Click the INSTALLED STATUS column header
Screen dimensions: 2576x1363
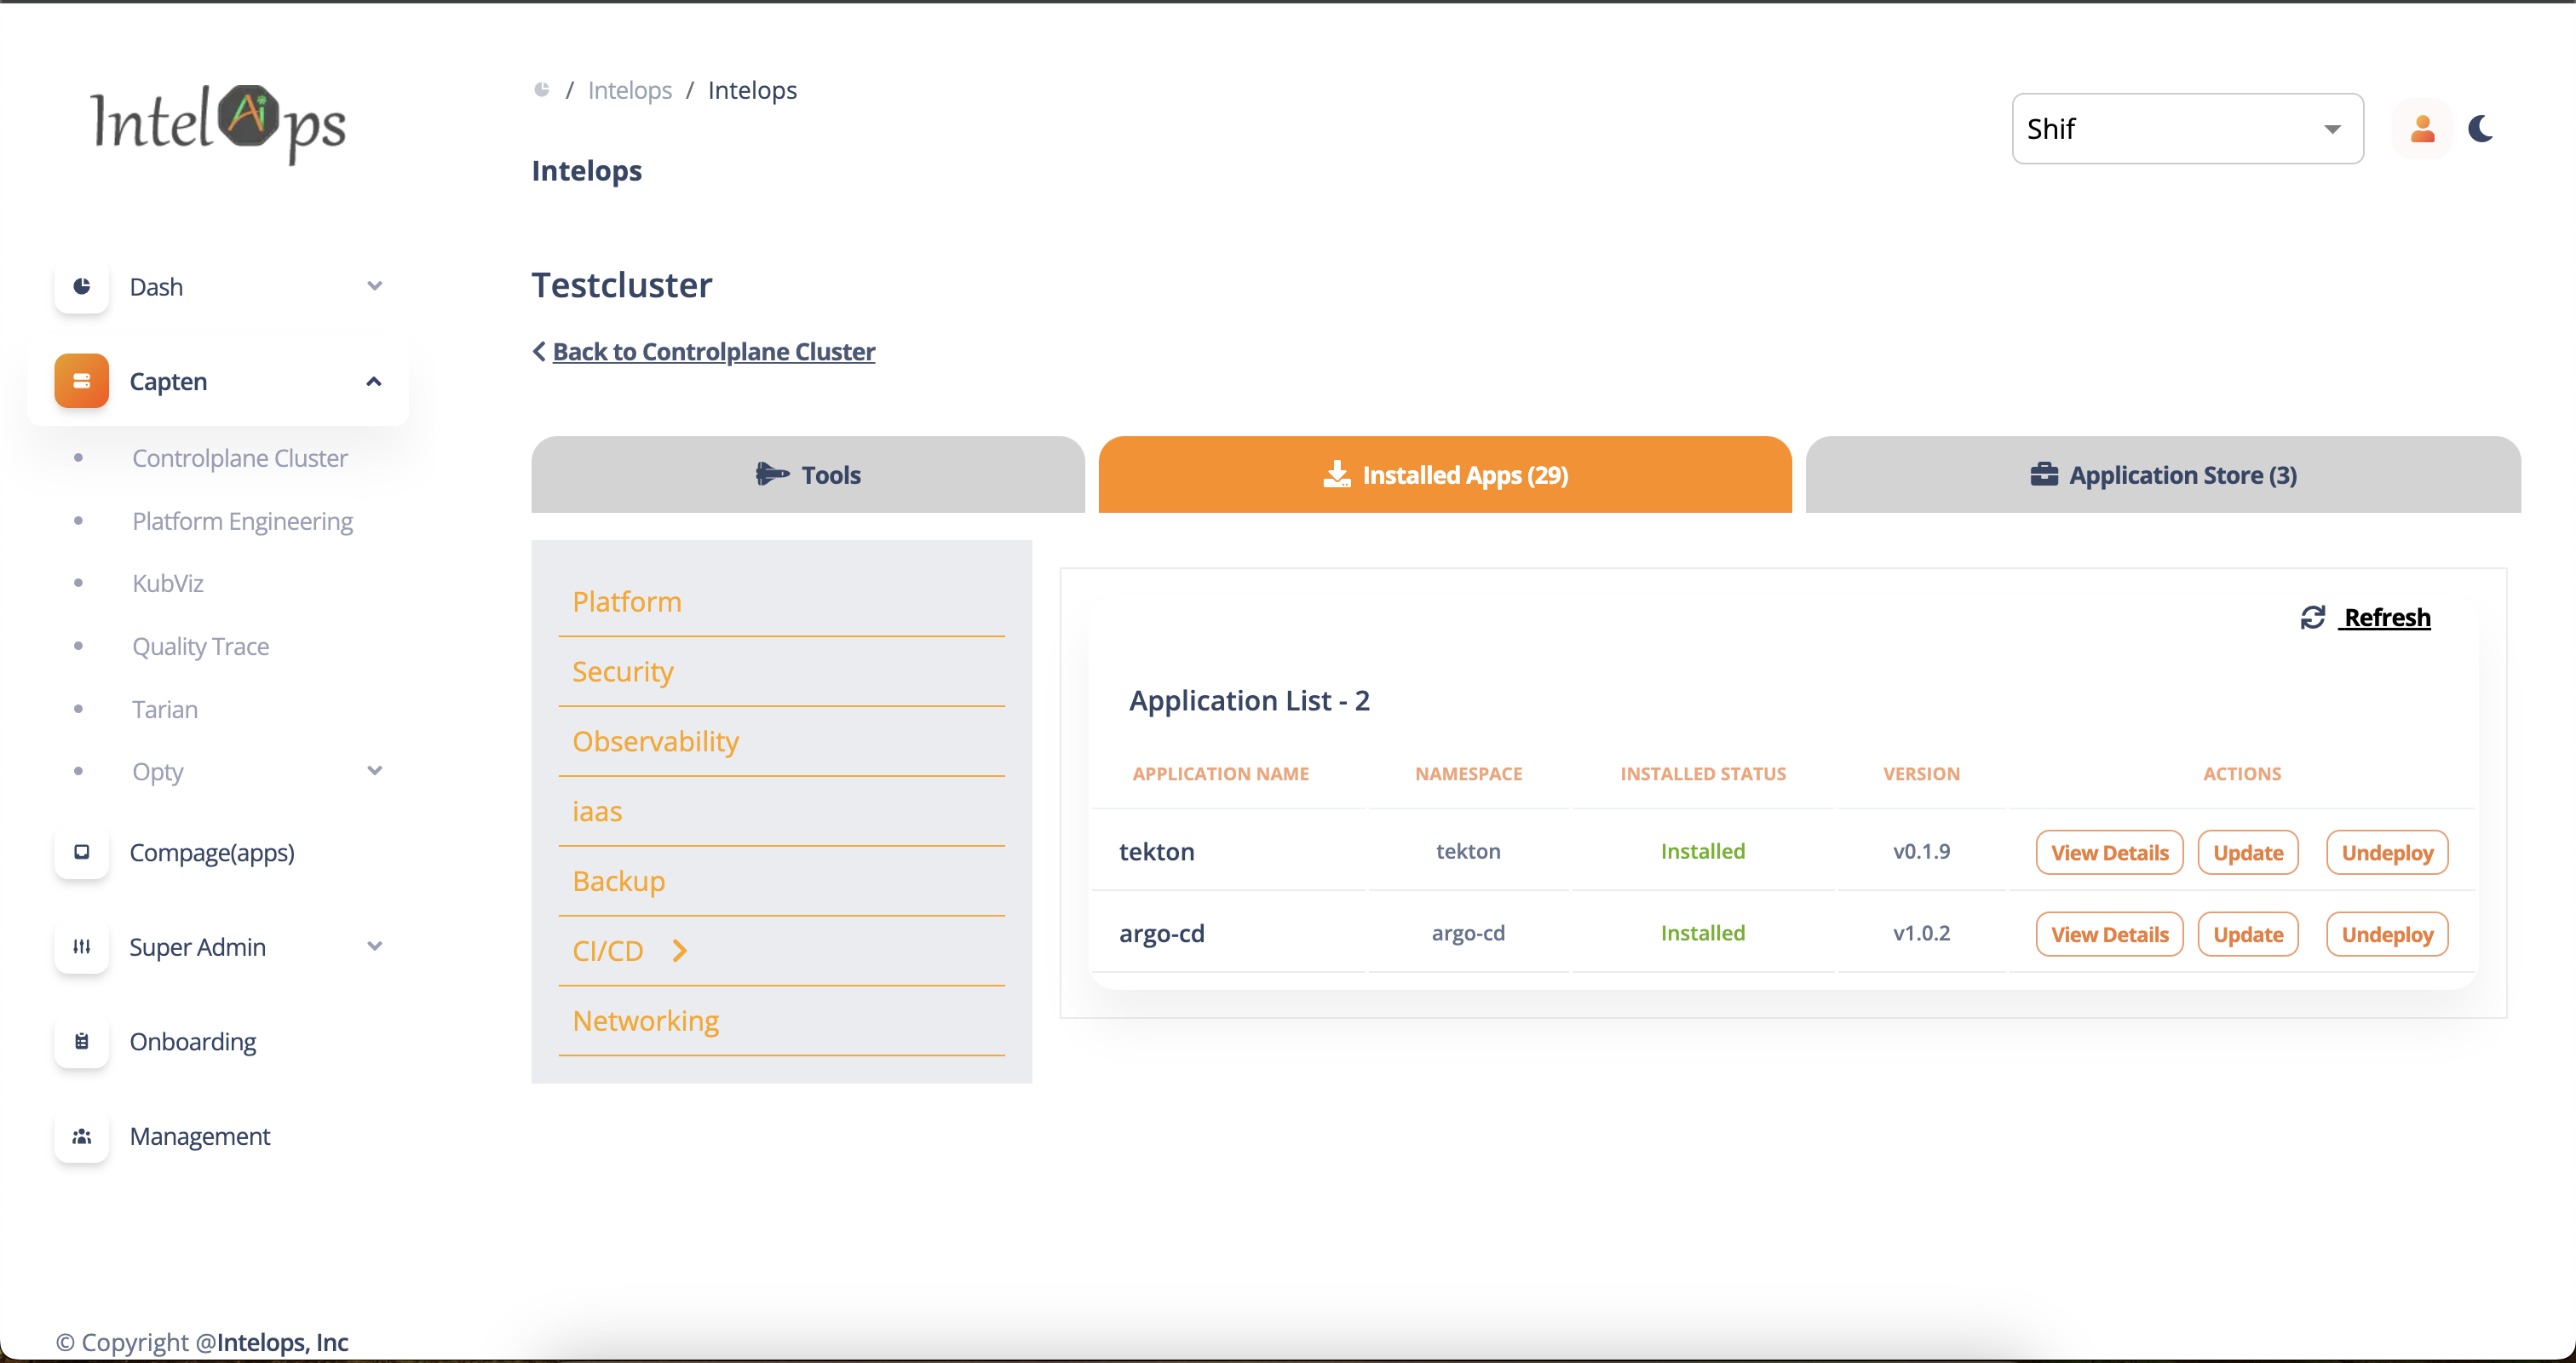pos(1702,773)
